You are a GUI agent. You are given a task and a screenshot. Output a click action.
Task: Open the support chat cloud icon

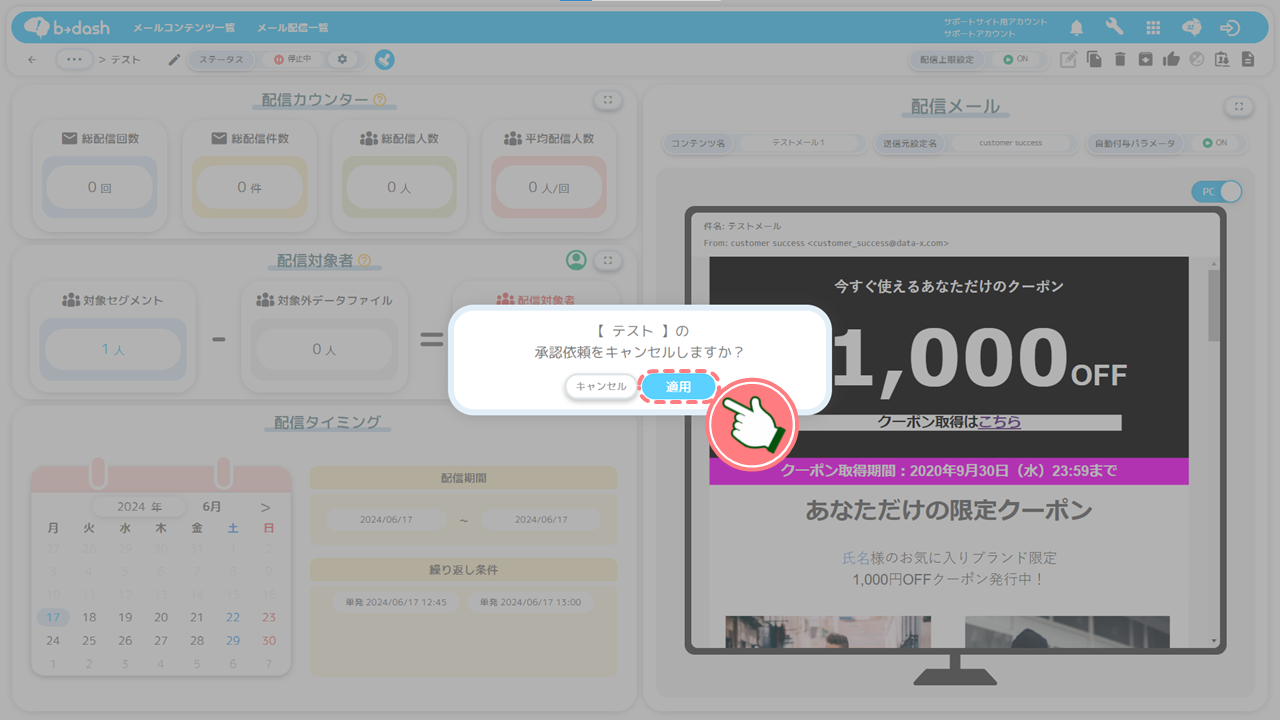coord(1191,28)
